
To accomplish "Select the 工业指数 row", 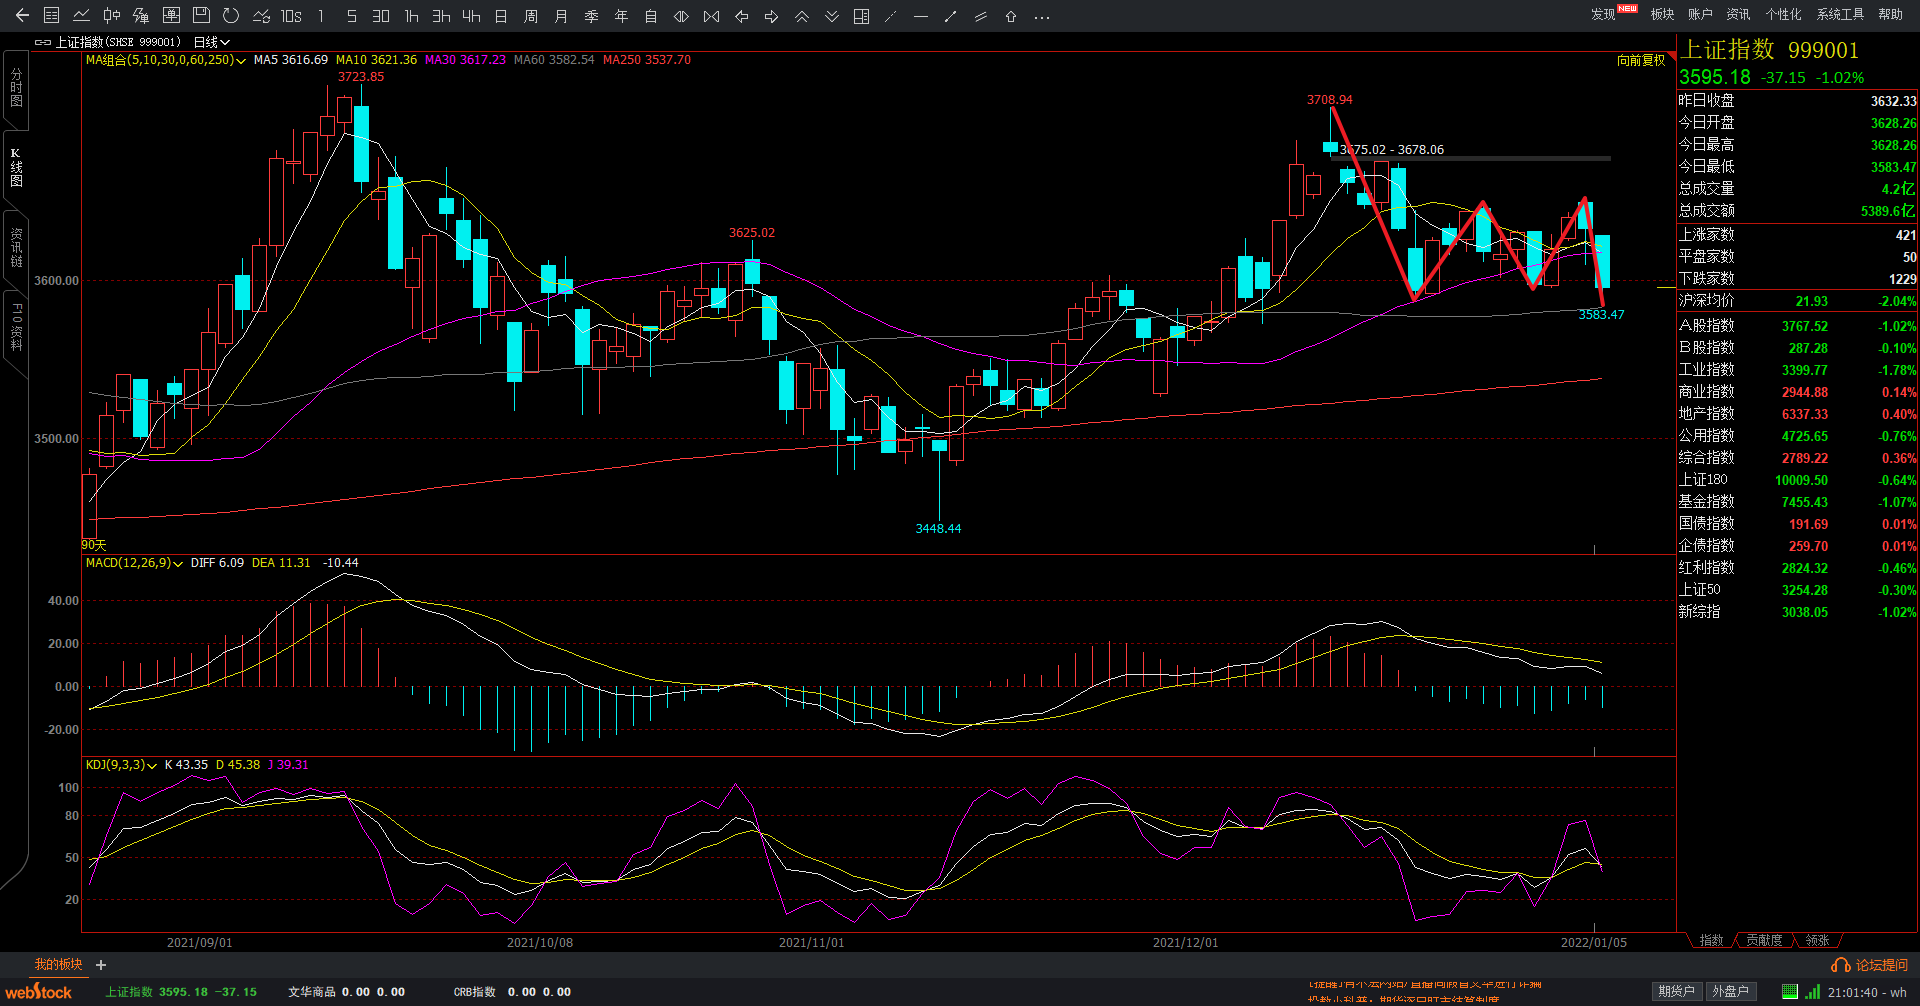I will pos(1797,370).
